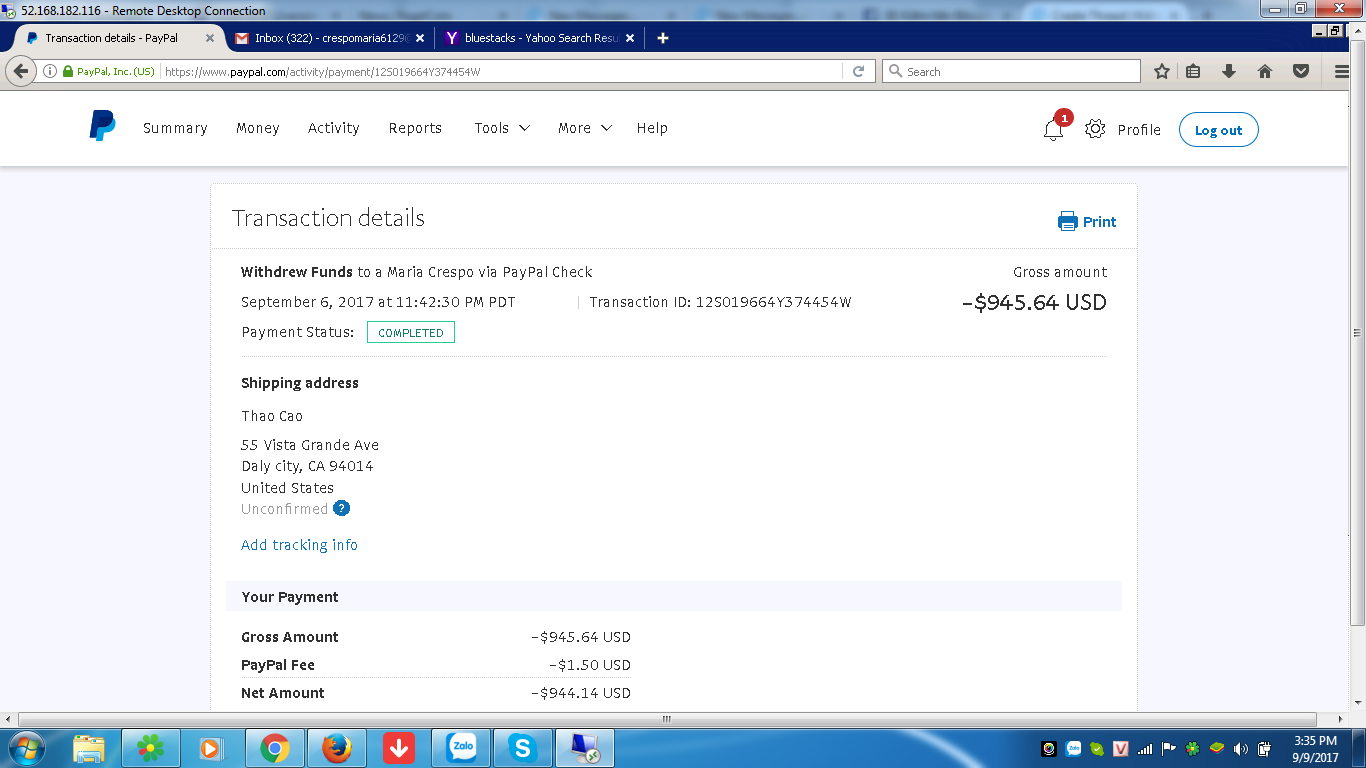1366x768 pixels.
Task: Click the Daly city, CA 94014 line
Action: 307,466
